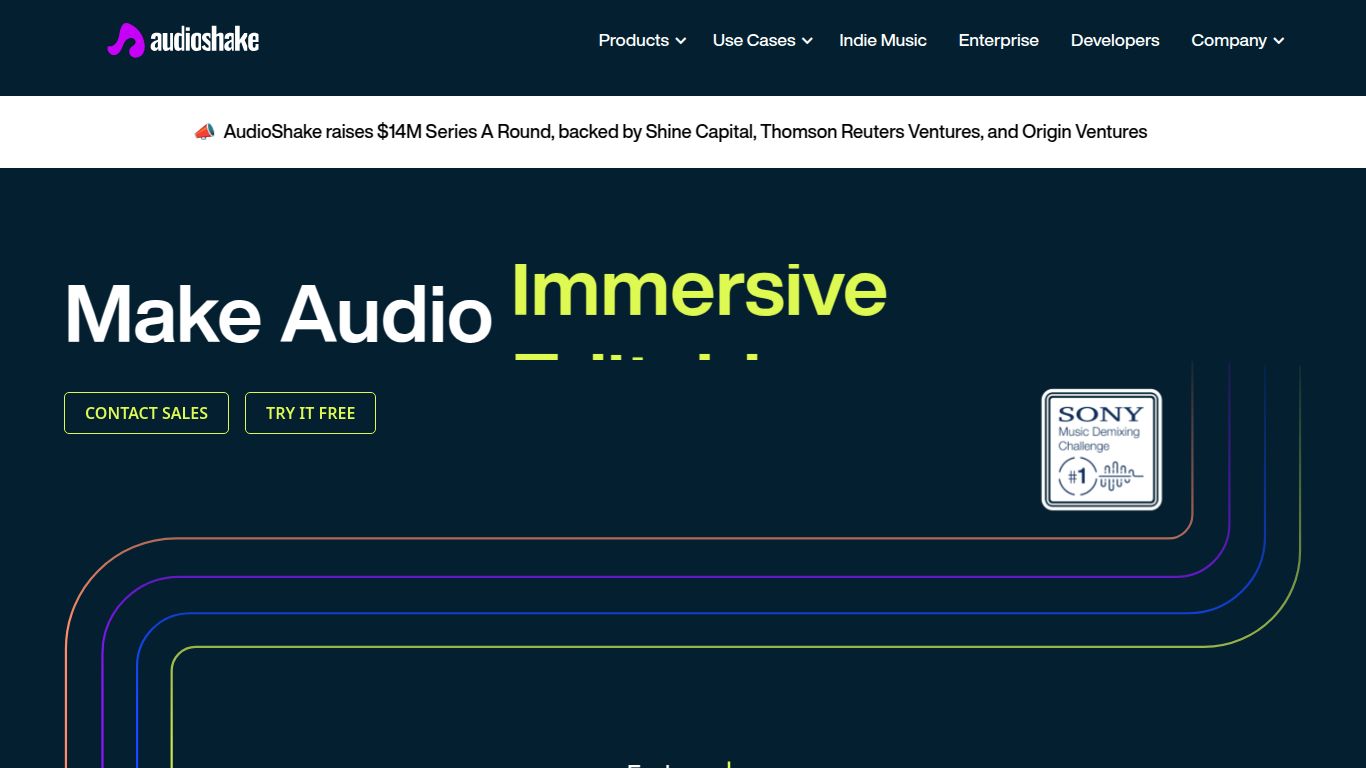Navigate to the Developers section
Image resolution: width=1366 pixels, height=768 pixels.
coord(1114,41)
